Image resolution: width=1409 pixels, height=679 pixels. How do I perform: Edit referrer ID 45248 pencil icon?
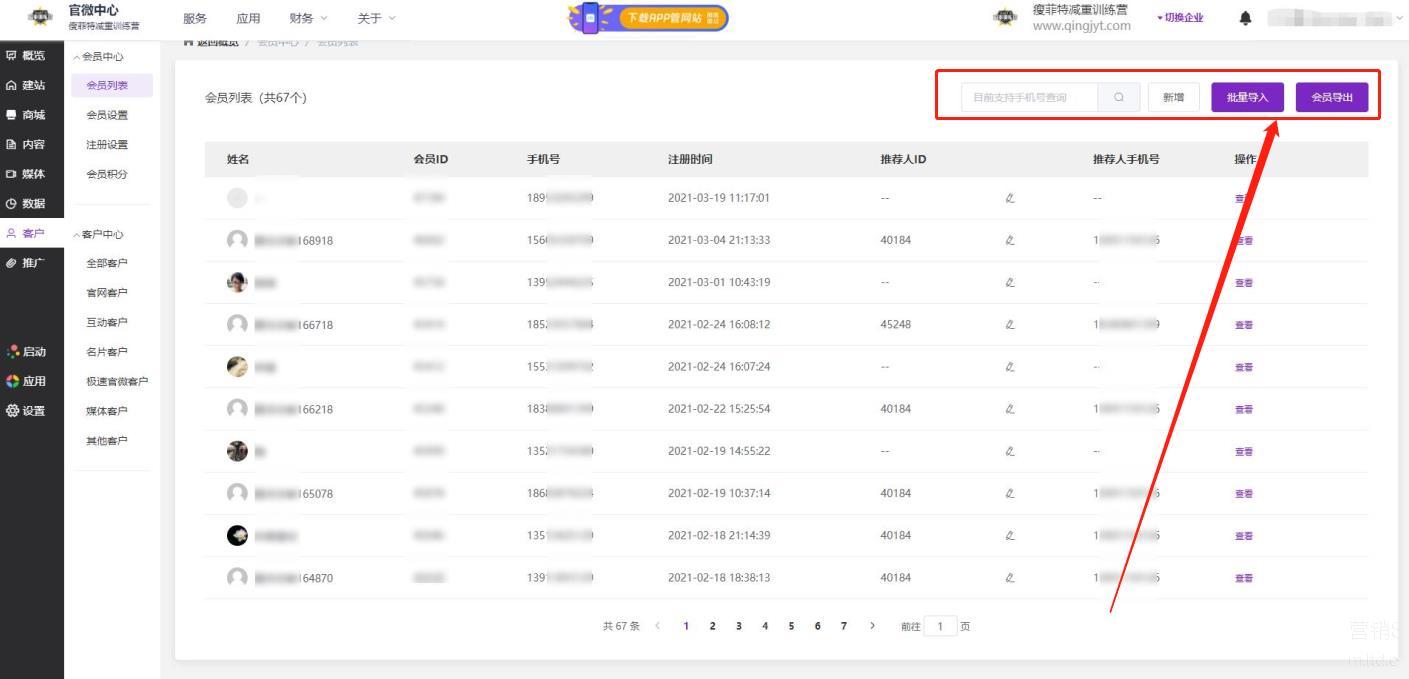tap(1010, 325)
